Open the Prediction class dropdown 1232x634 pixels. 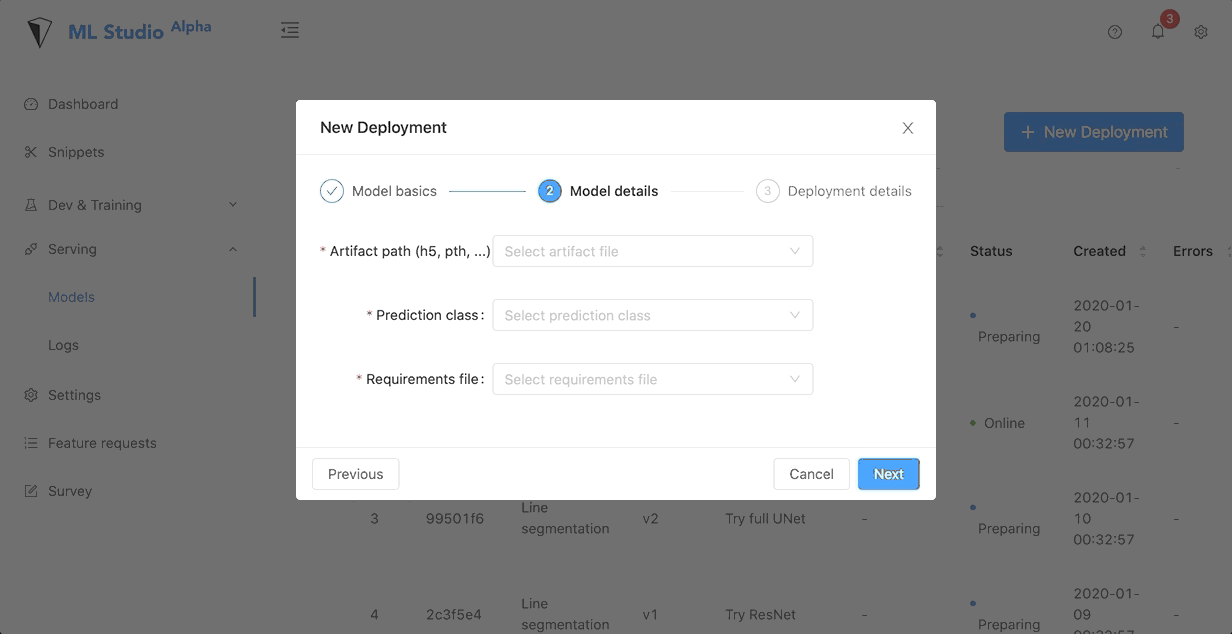pos(652,315)
